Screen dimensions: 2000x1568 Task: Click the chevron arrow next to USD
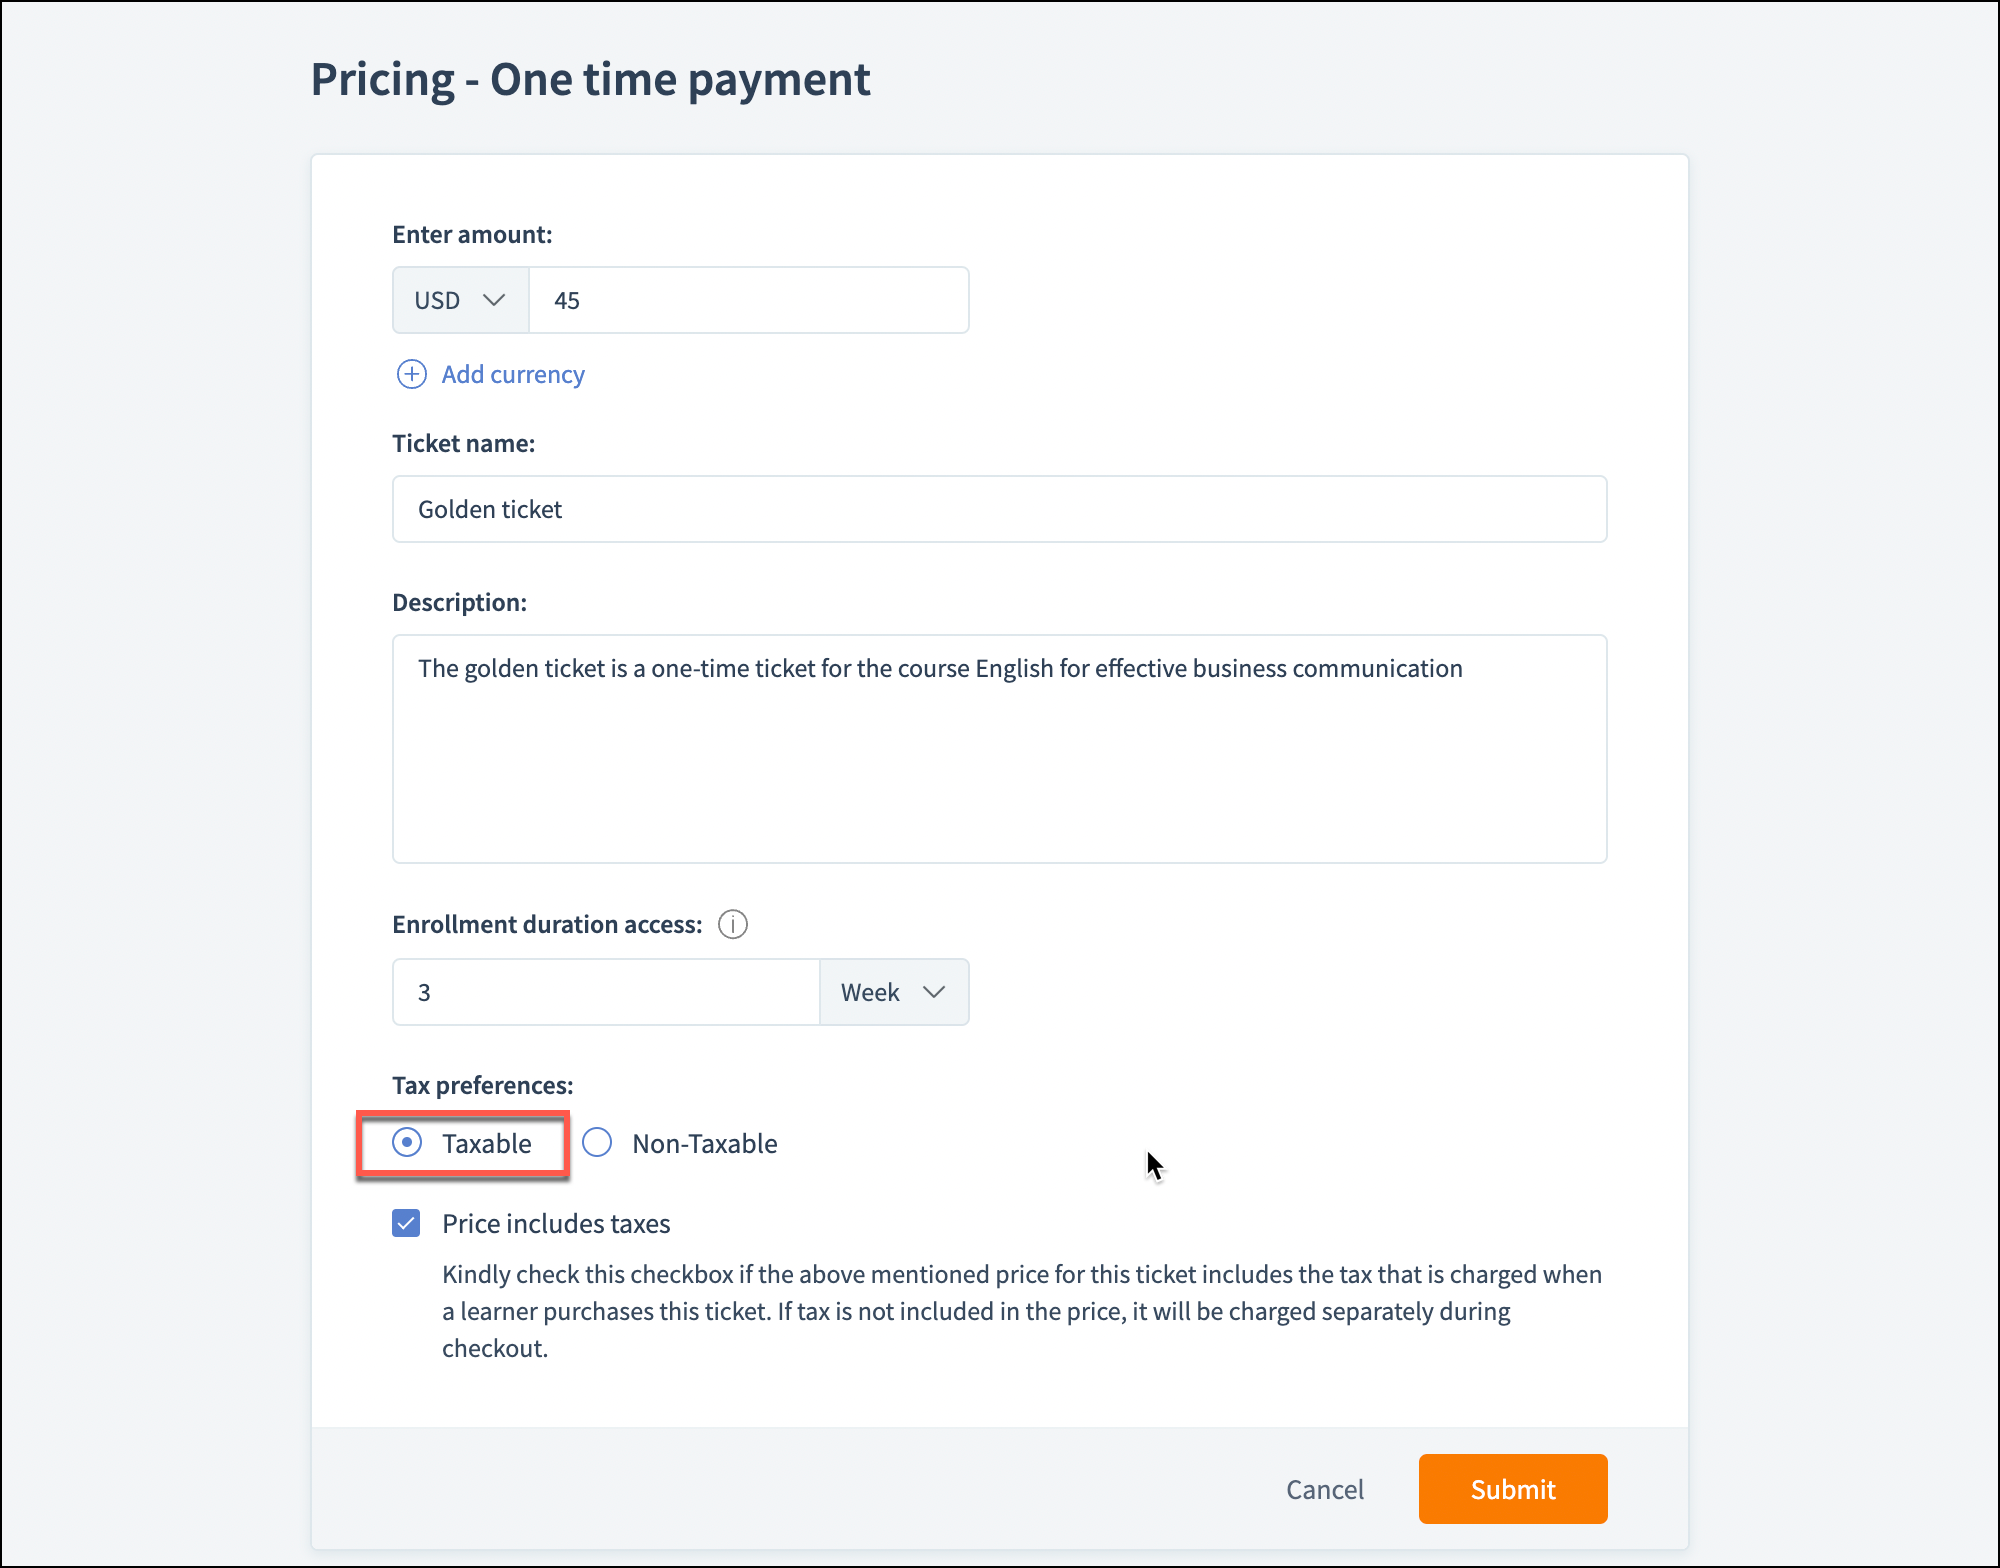(x=494, y=300)
